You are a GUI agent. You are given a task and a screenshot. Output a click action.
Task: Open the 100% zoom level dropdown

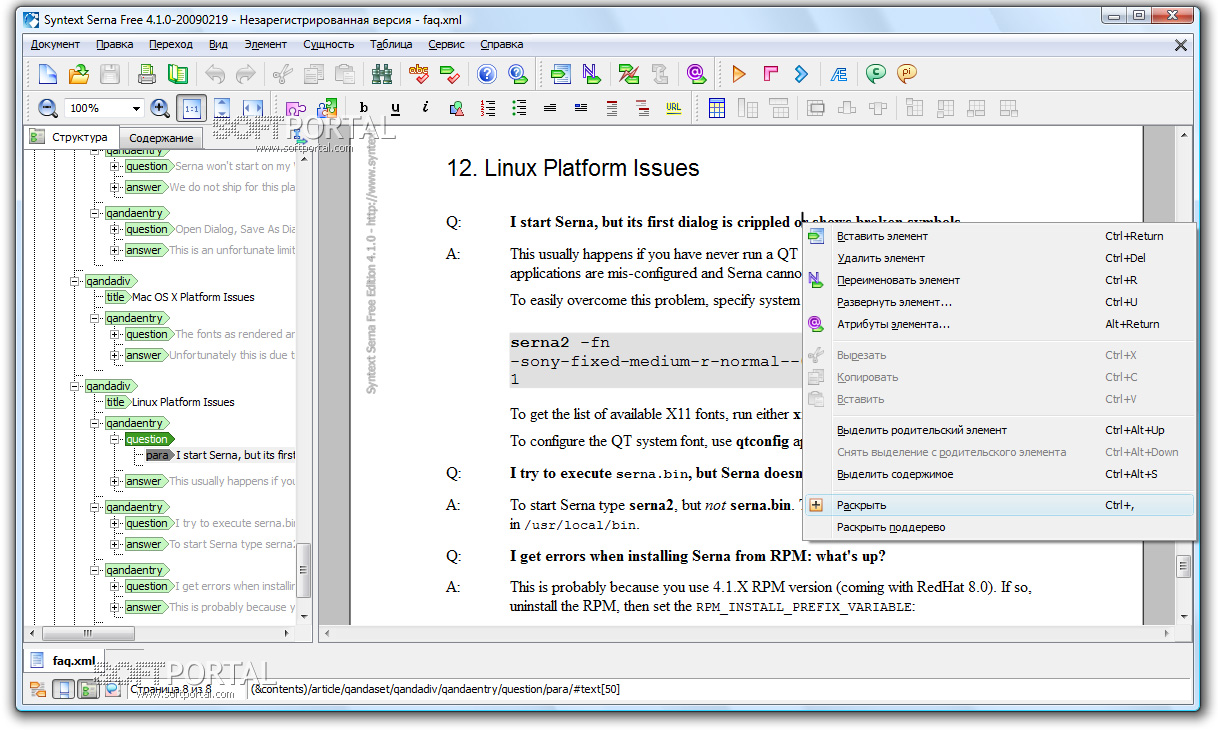[x=136, y=108]
